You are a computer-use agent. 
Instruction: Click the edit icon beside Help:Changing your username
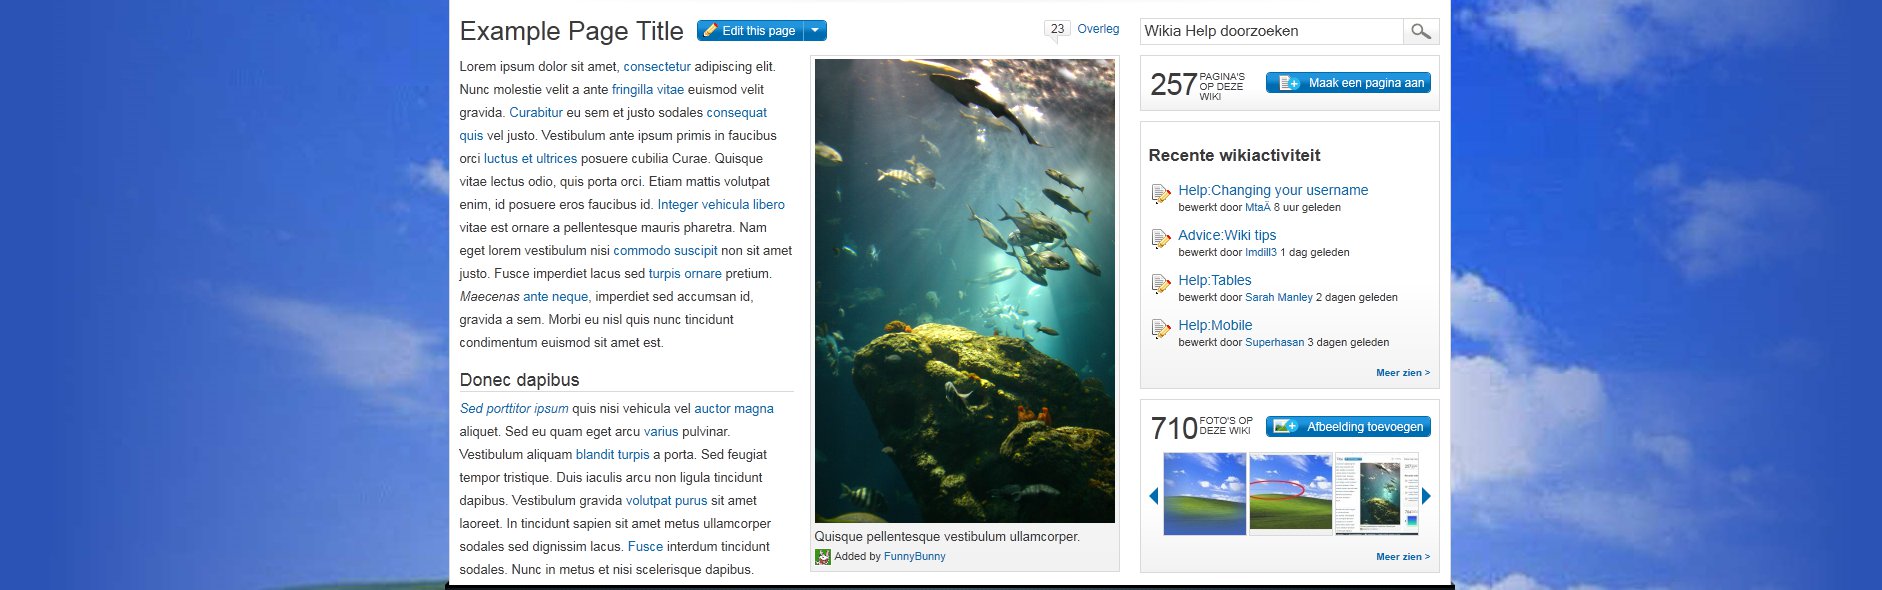tap(1160, 193)
